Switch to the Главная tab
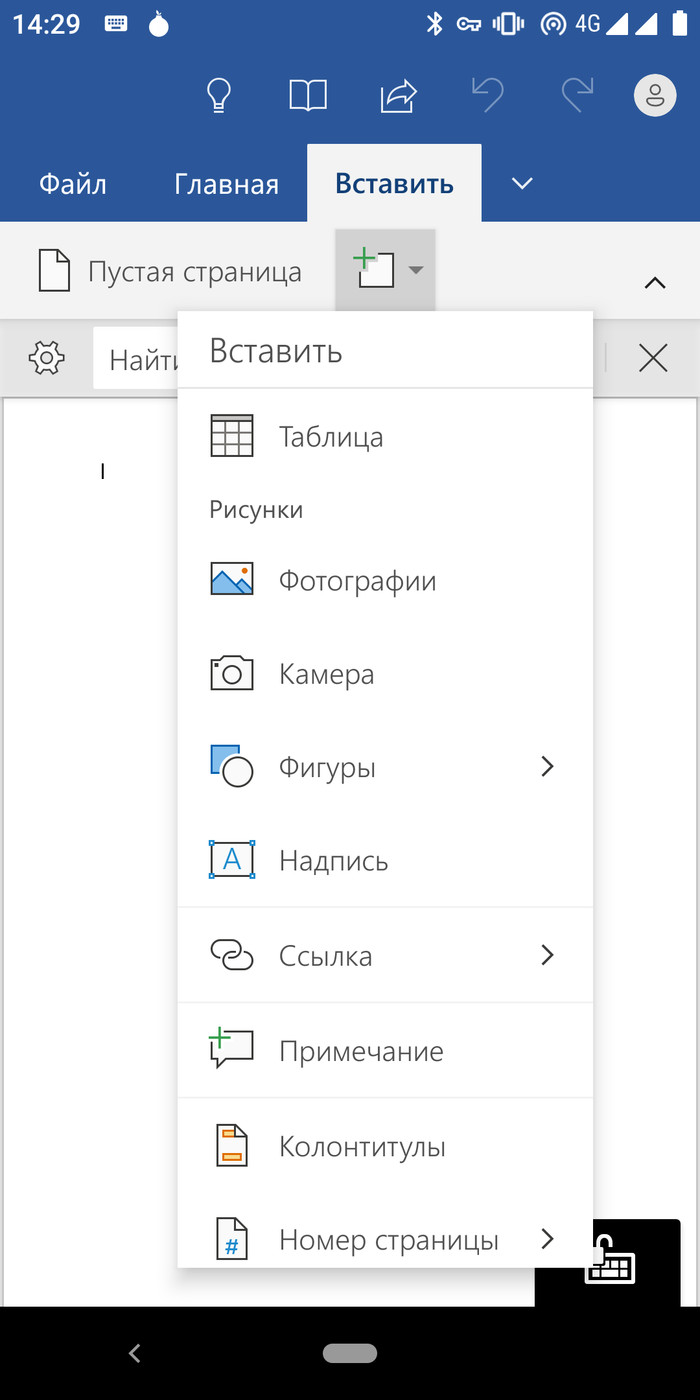 coord(226,184)
